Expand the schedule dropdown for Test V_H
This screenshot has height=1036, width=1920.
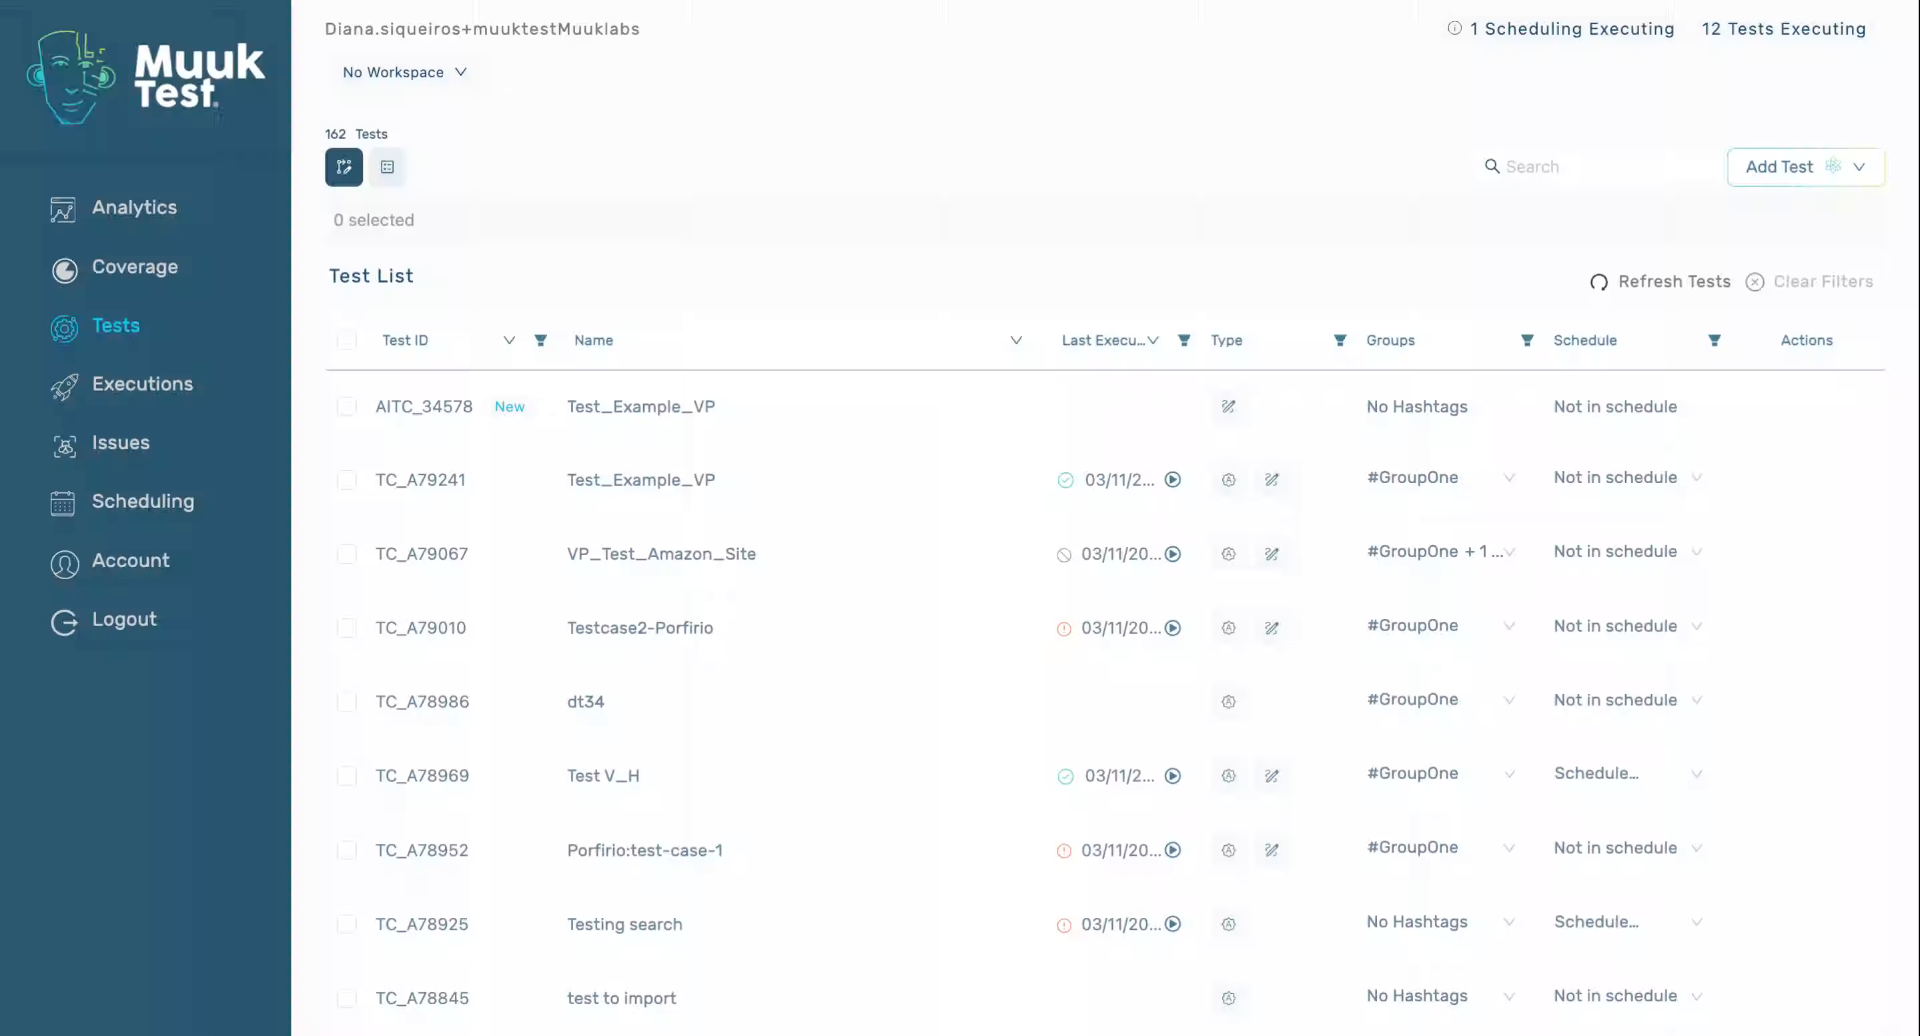pos(1697,774)
